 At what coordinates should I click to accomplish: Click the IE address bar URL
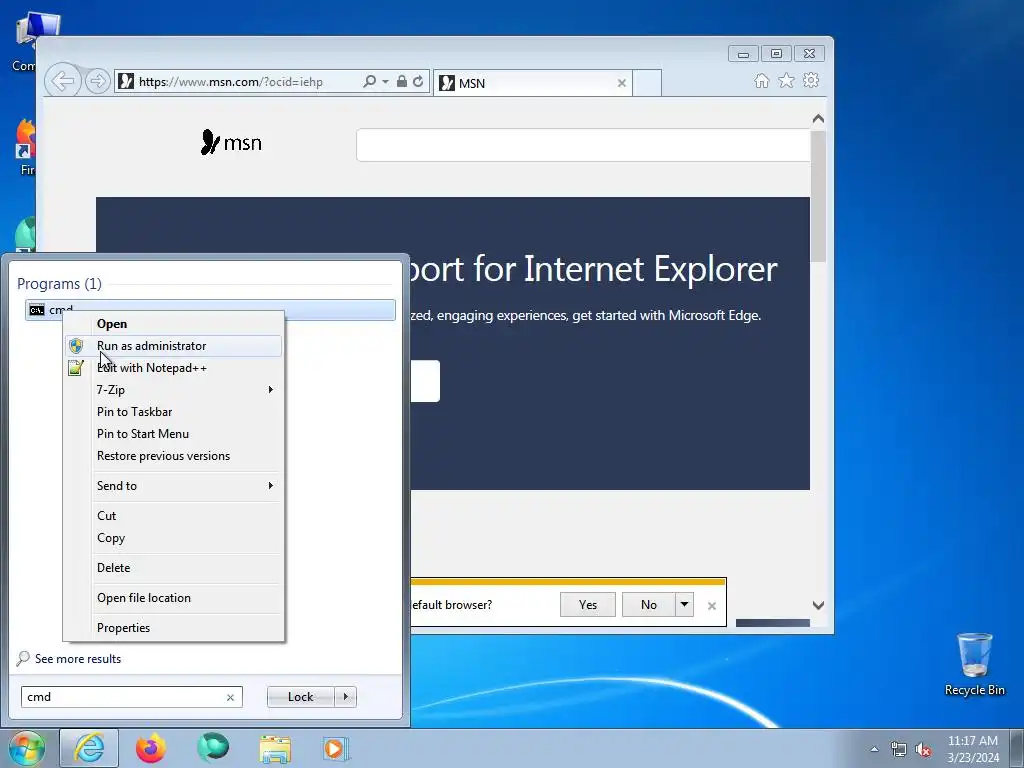click(231, 82)
